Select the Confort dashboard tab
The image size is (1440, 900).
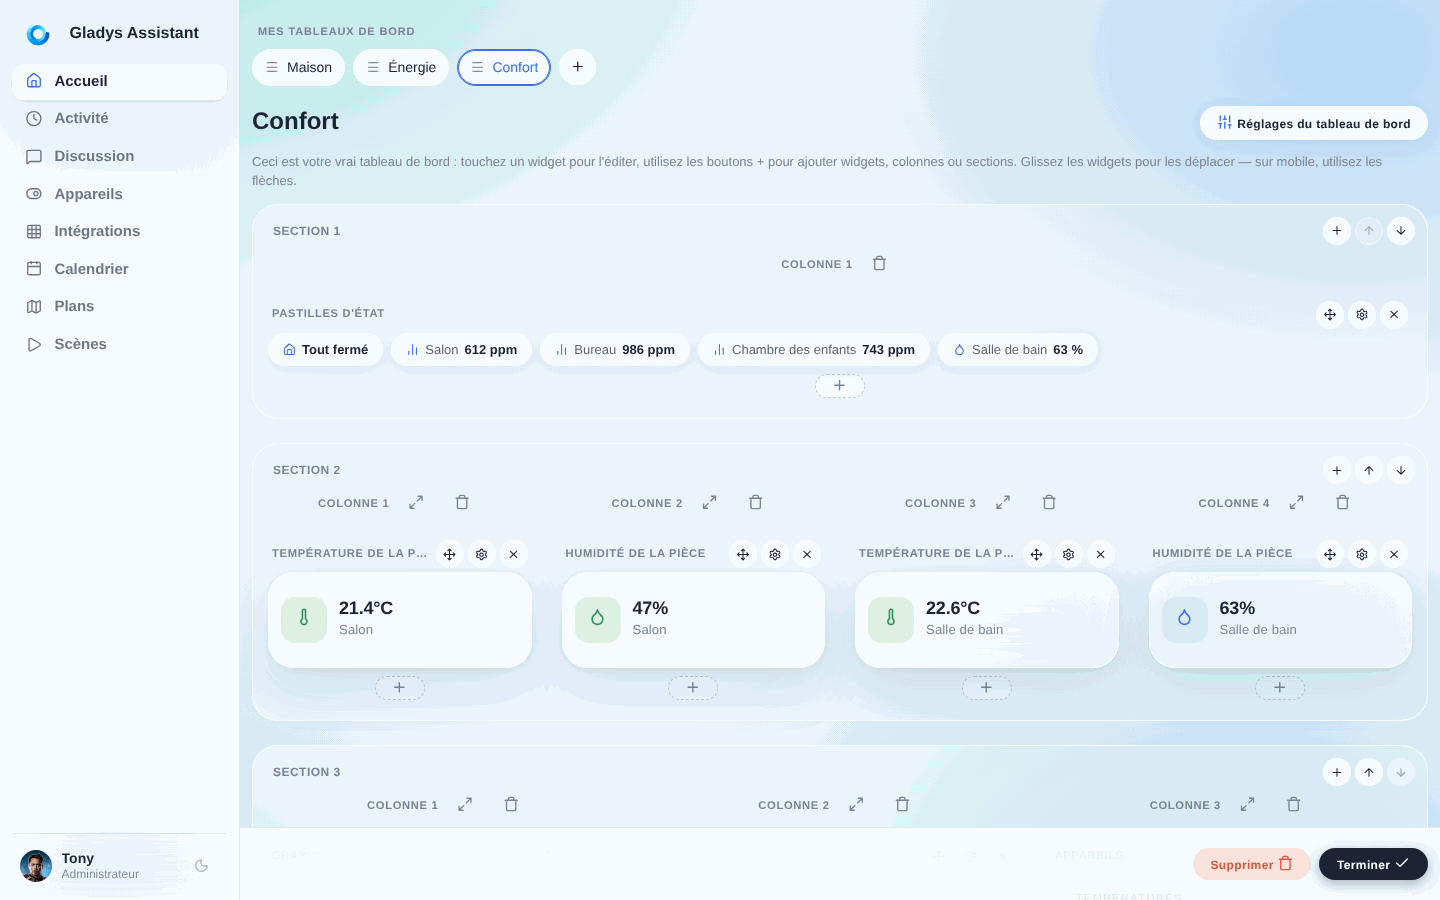pyautogui.click(x=504, y=68)
